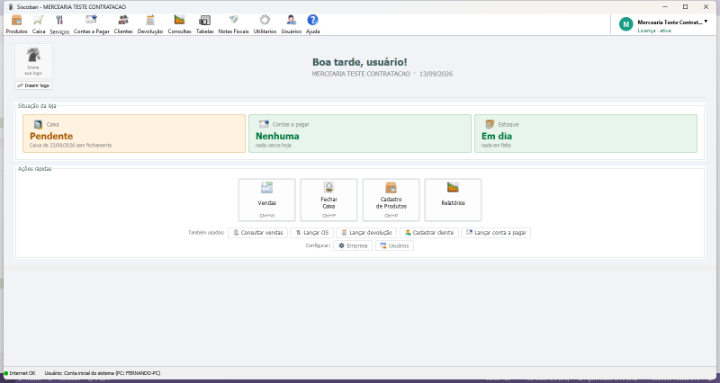The height and width of the screenshot is (383, 720).
Task: Click the Fechar Caixa quick action tile
Action: (x=329, y=200)
